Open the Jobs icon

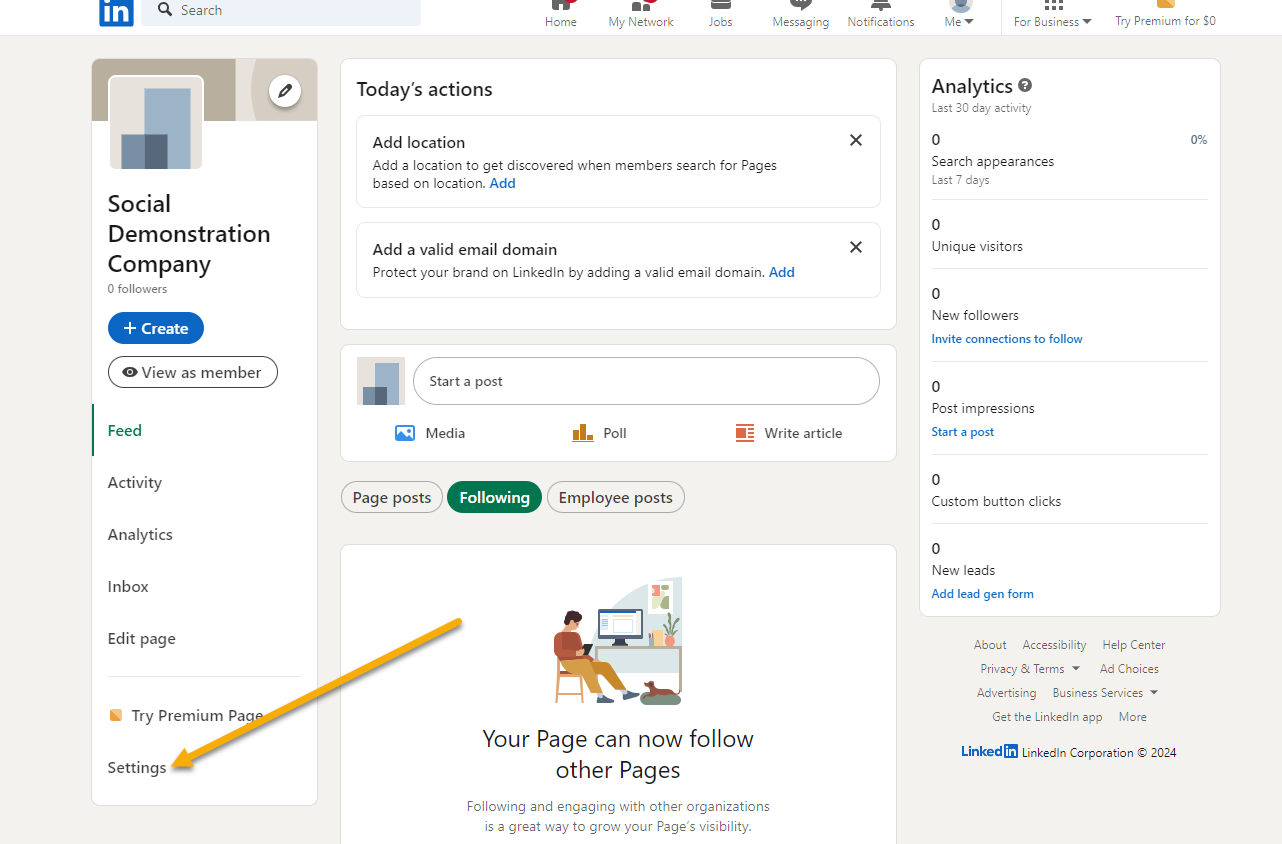(720, 12)
